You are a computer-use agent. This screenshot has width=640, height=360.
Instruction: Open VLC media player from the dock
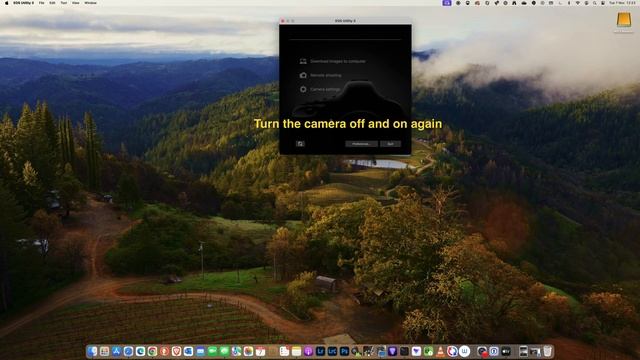click(441, 351)
